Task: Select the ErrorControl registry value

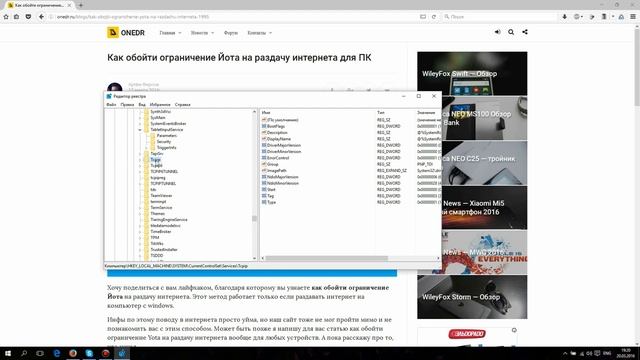Action: coord(278,158)
